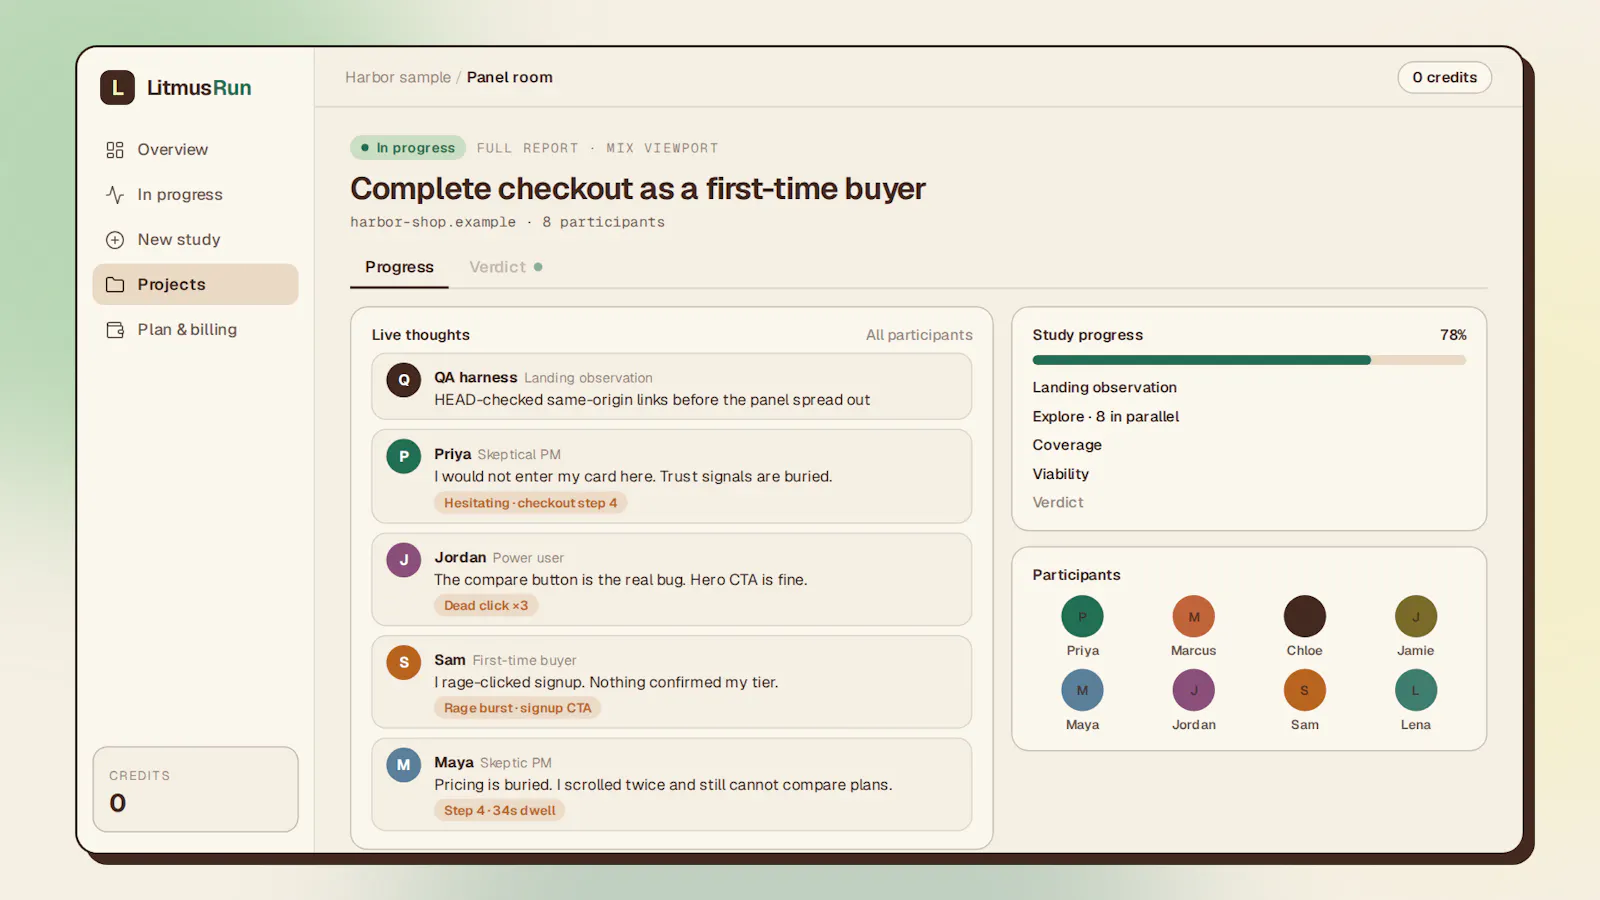Click the LitmusRun logo badge
This screenshot has width=1600, height=900.
click(117, 88)
